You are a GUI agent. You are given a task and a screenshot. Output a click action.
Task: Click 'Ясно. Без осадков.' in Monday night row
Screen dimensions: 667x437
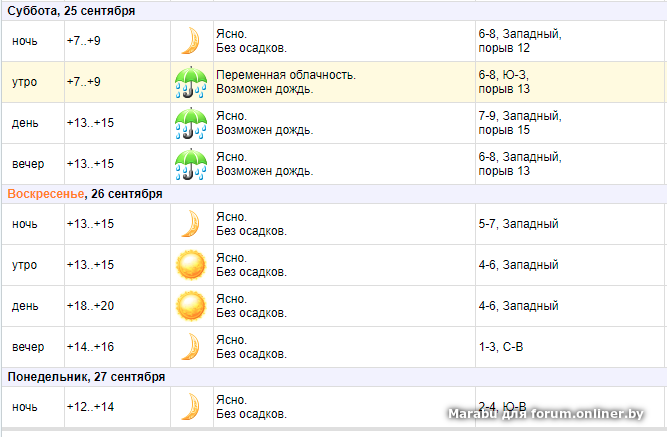tap(251, 407)
